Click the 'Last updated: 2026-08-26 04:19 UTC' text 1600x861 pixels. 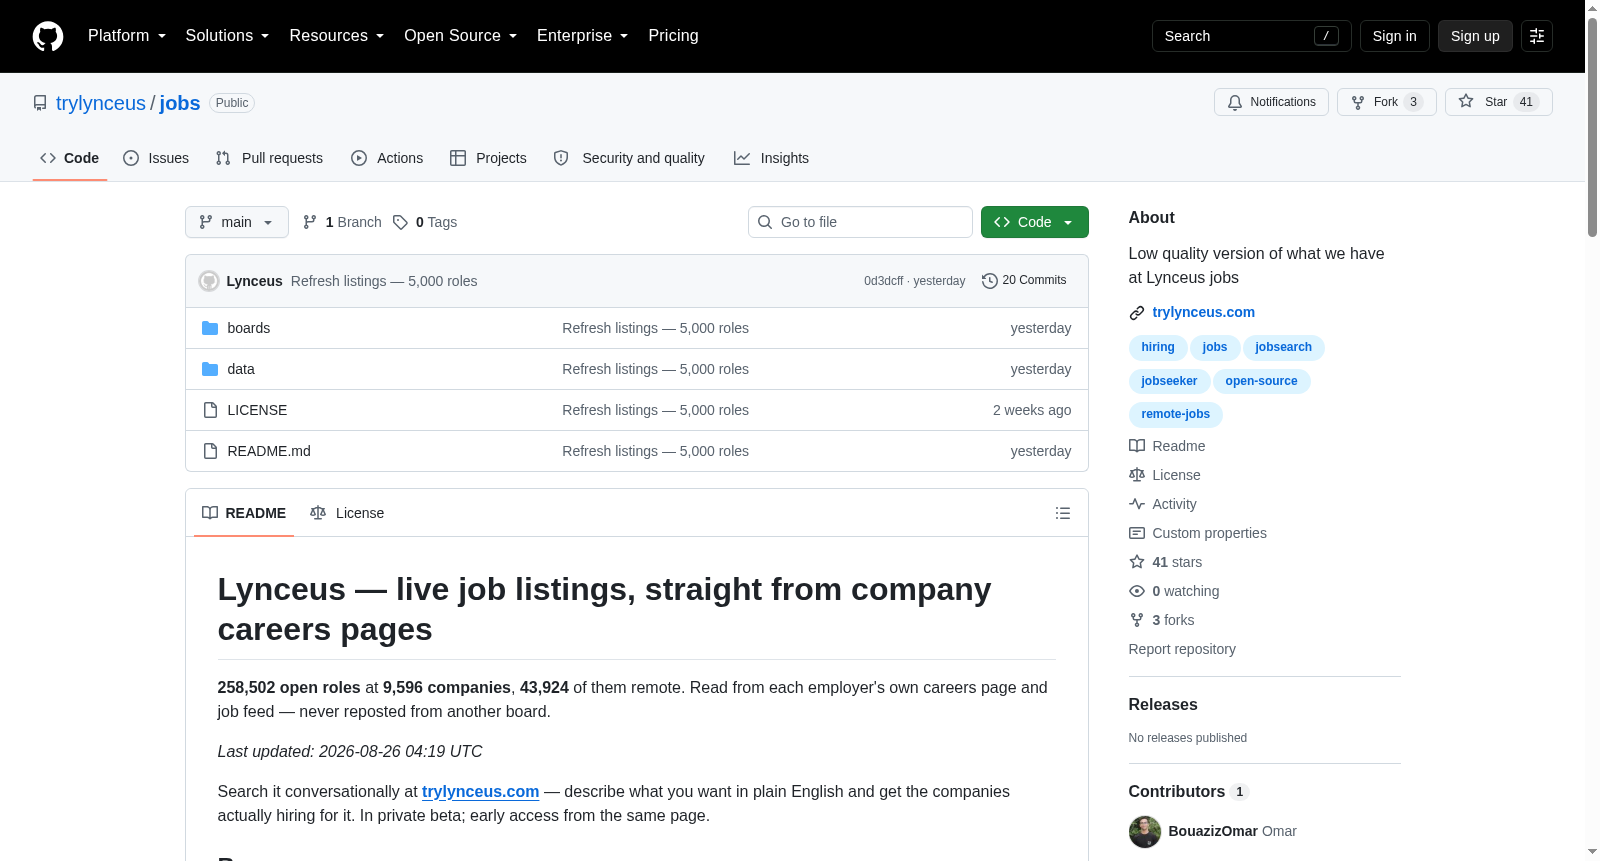pos(350,752)
